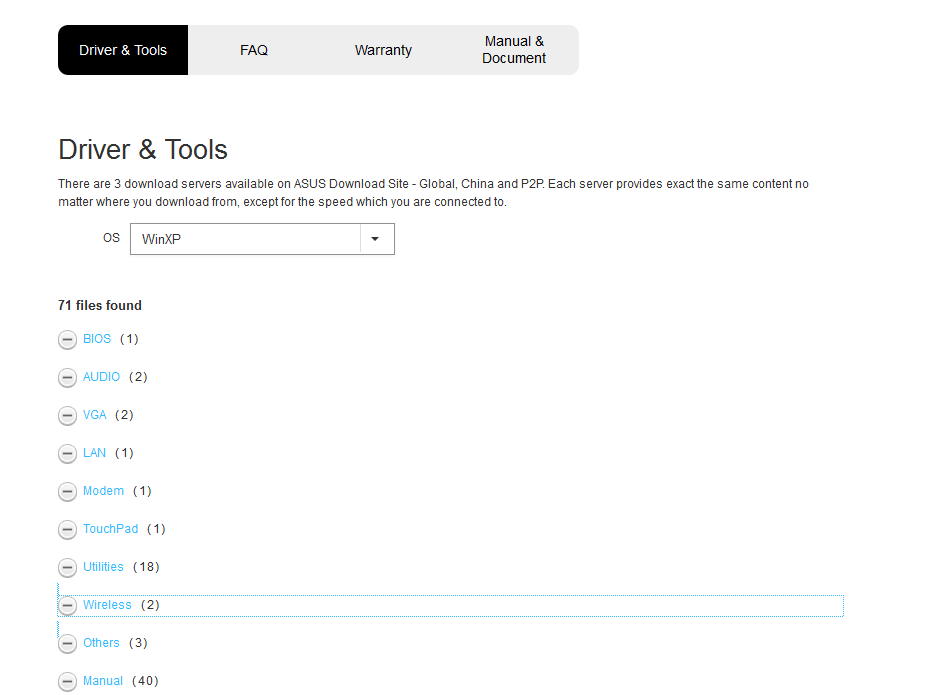939x695 pixels.
Task: Click the 'Driver & Tools' page heading
Action: 143,150
